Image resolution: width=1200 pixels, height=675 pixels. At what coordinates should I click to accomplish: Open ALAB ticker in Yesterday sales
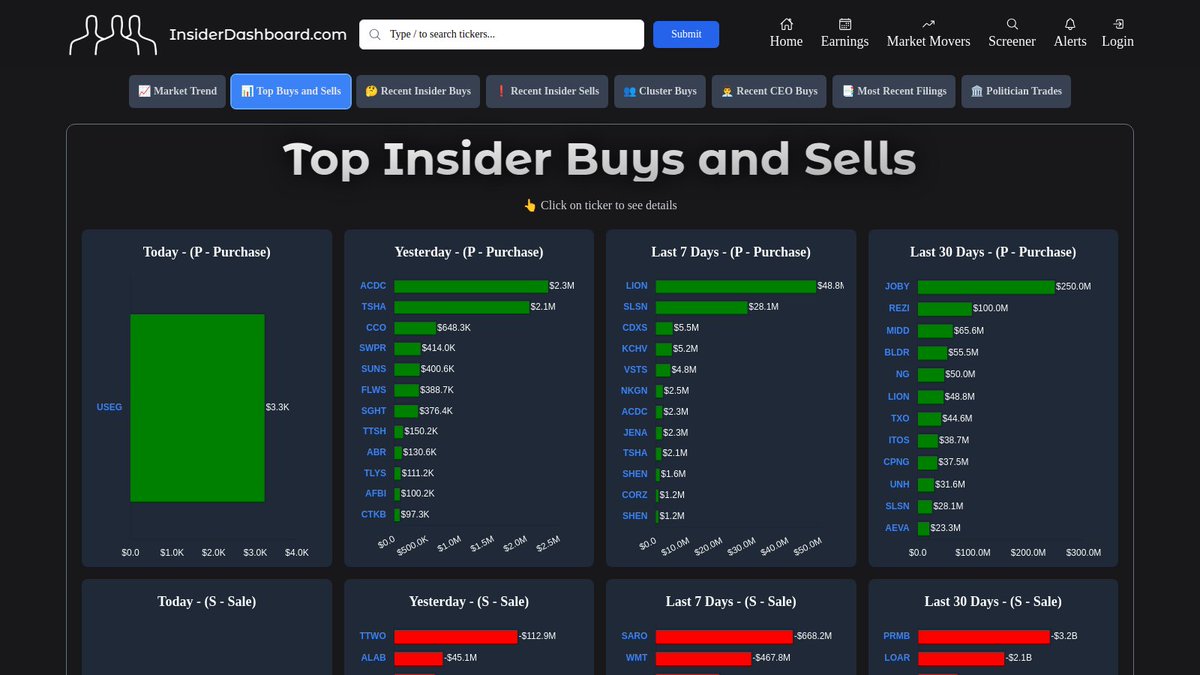[373, 658]
